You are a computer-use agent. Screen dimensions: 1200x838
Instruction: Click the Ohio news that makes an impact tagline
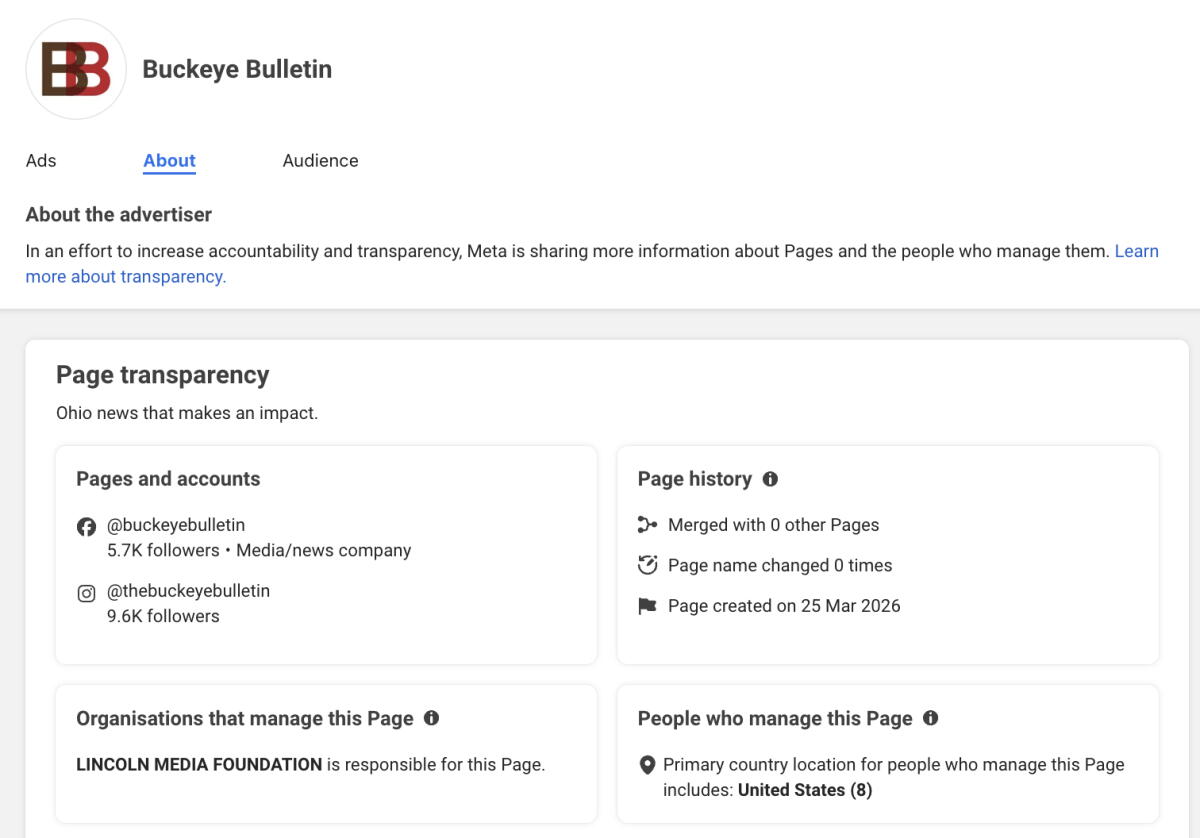187,413
